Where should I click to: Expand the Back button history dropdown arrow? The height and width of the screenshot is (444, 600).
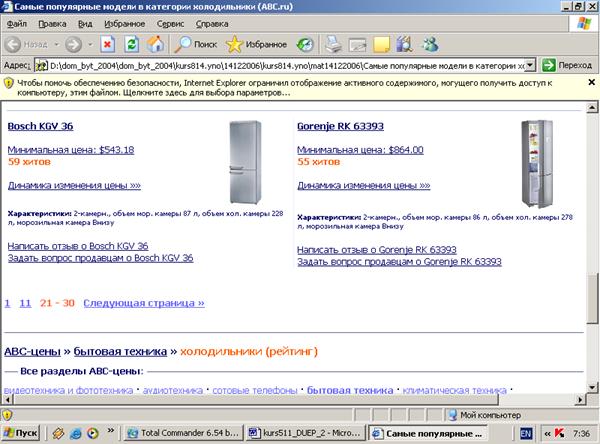click(x=54, y=44)
